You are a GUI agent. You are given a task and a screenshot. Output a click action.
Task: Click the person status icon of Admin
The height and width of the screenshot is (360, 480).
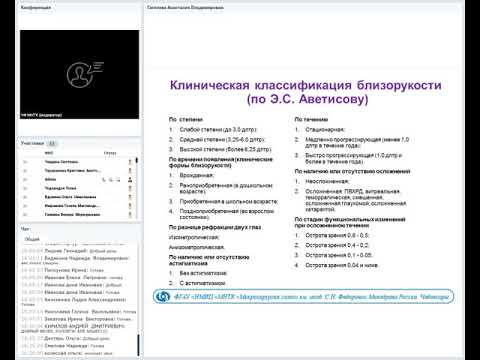pyautogui.click(x=130, y=180)
